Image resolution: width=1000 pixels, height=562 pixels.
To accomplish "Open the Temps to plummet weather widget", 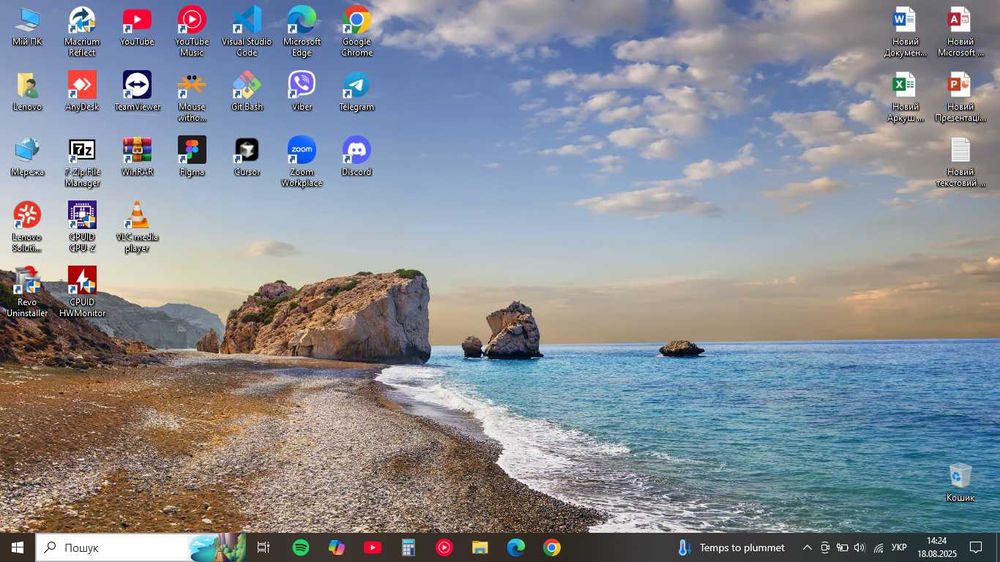I will tap(731, 547).
